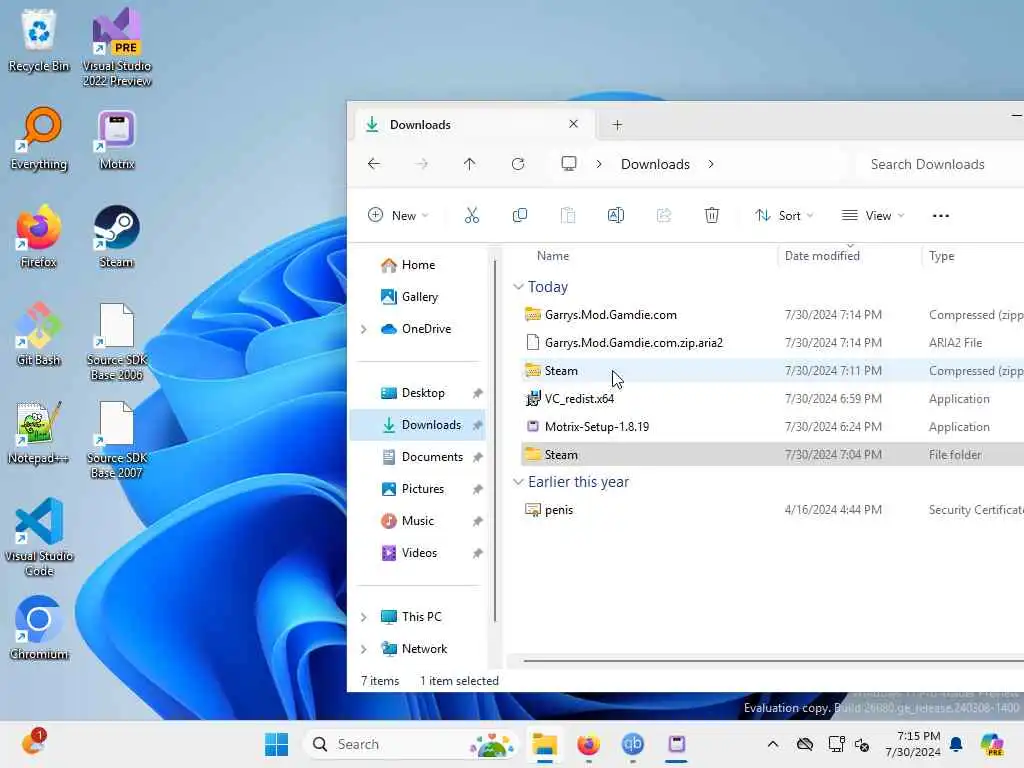1024x768 pixels.
Task: Open File Explorer from the taskbar
Action: 544,744
